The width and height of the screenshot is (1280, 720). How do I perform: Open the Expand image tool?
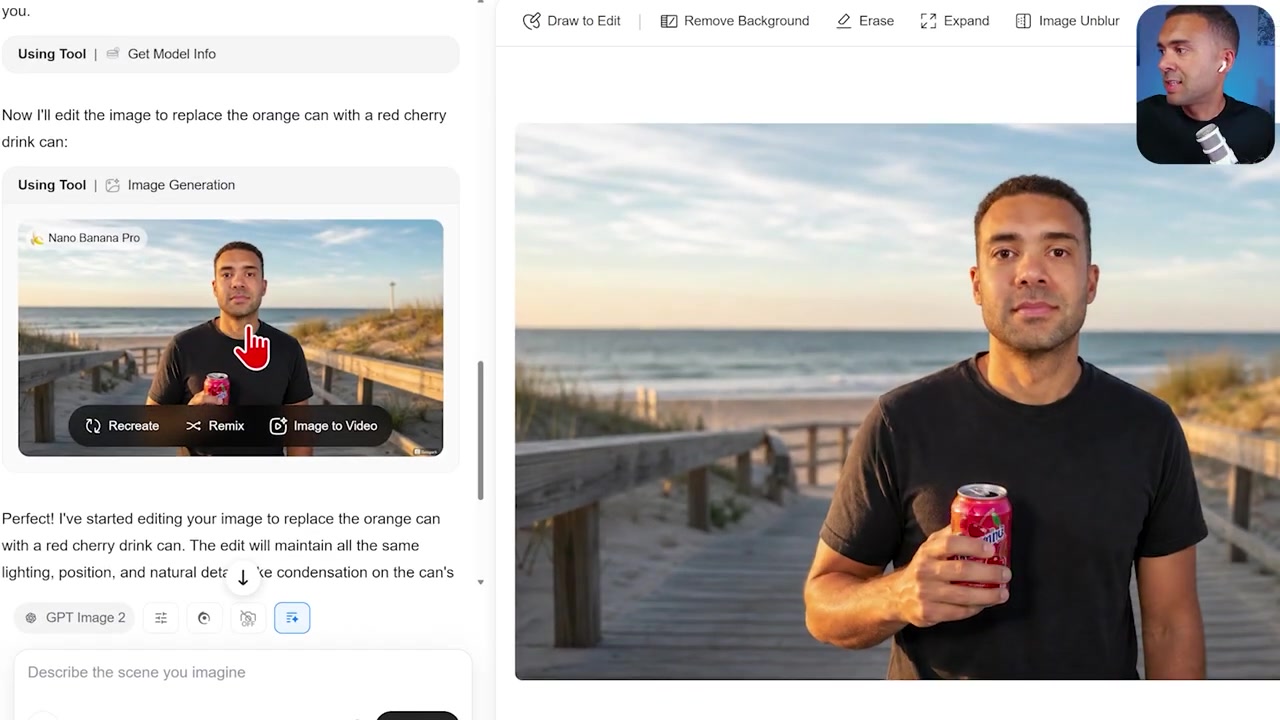click(955, 21)
